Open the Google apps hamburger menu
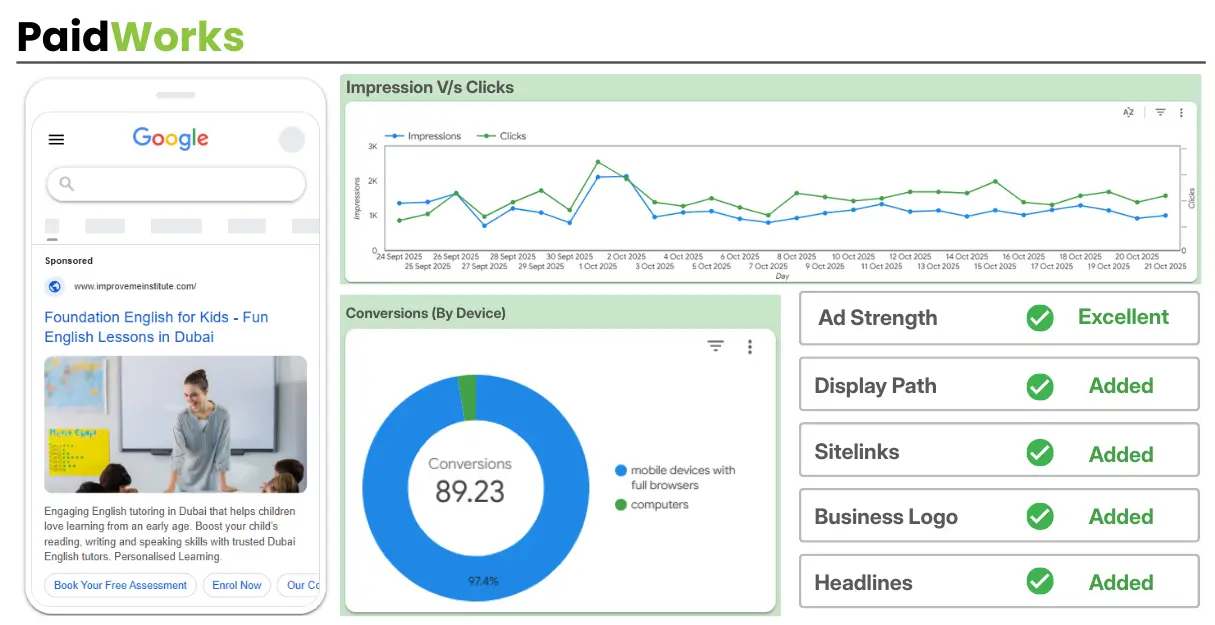The width and height of the screenshot is (1215, 625). click(x=56, y=139)
